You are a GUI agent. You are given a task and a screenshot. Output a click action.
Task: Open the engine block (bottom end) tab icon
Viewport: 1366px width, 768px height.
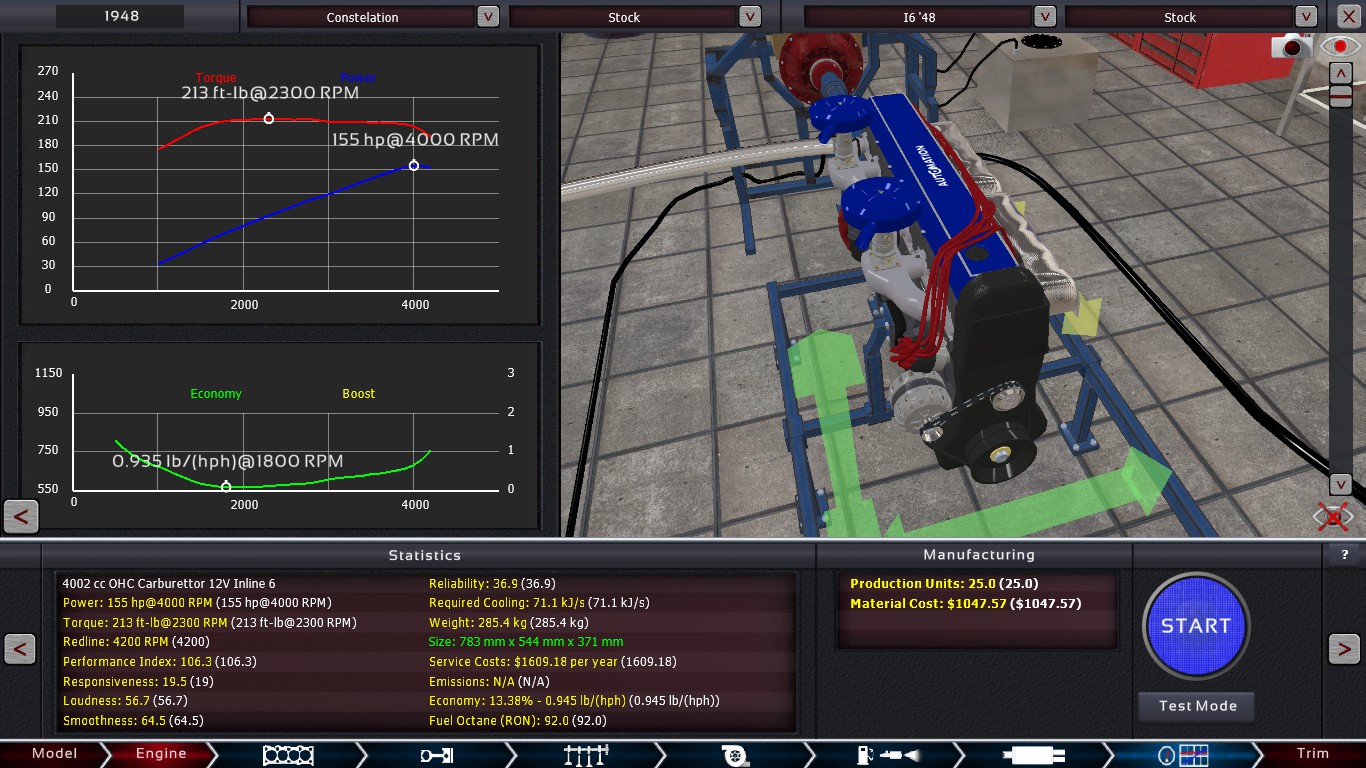click(x=288, y=755)
